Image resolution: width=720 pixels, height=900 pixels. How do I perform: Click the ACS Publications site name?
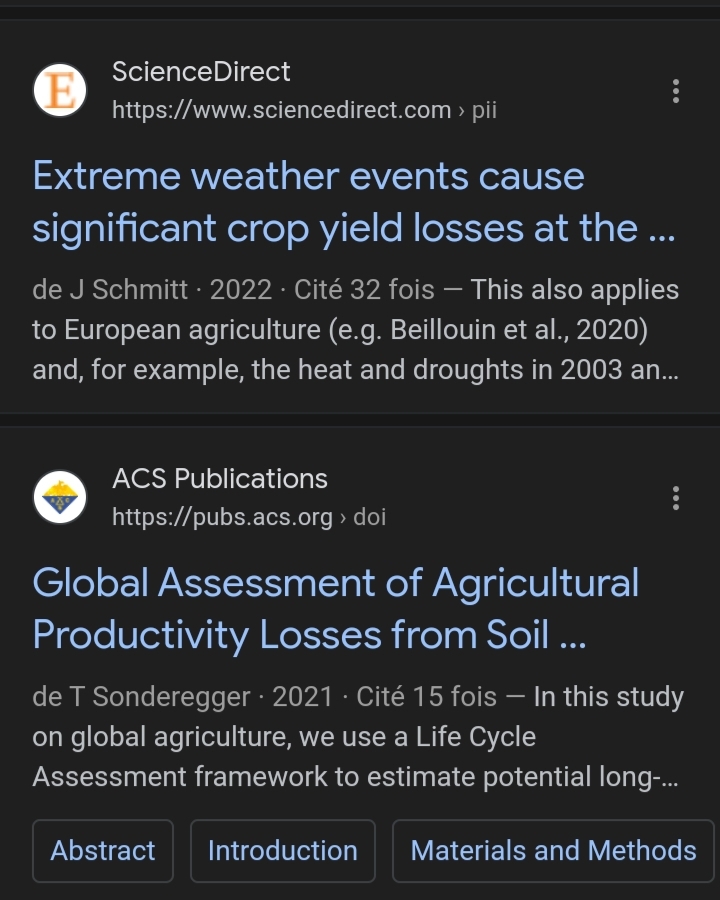coord(220,479)
